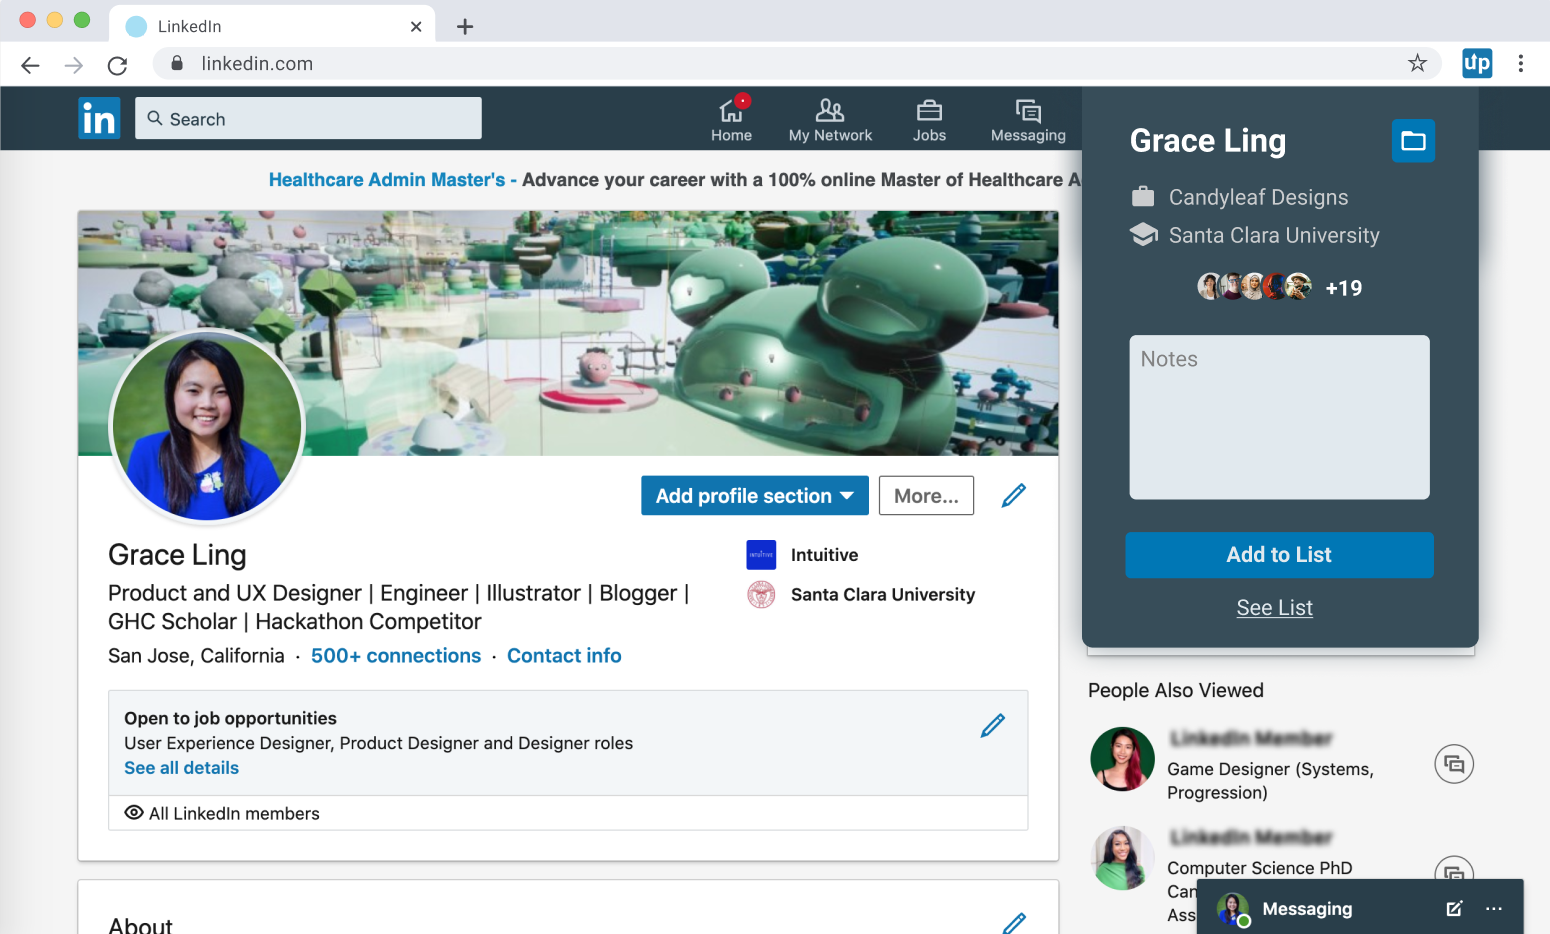This screenshot has width=1550, height=934.
Task: Open the Game Designer member avatar
Action: tap(1122, 759)
